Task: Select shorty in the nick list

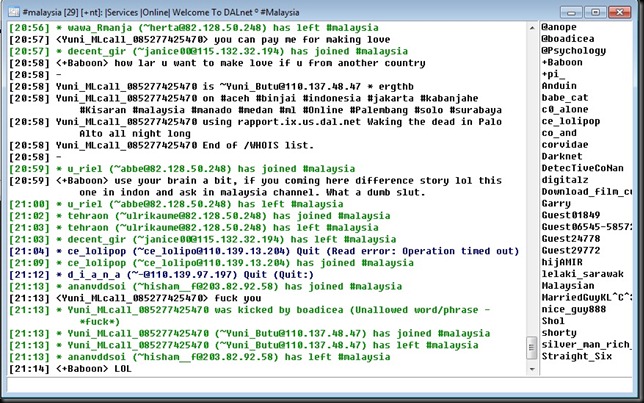Action: click(x=559, y=333)
